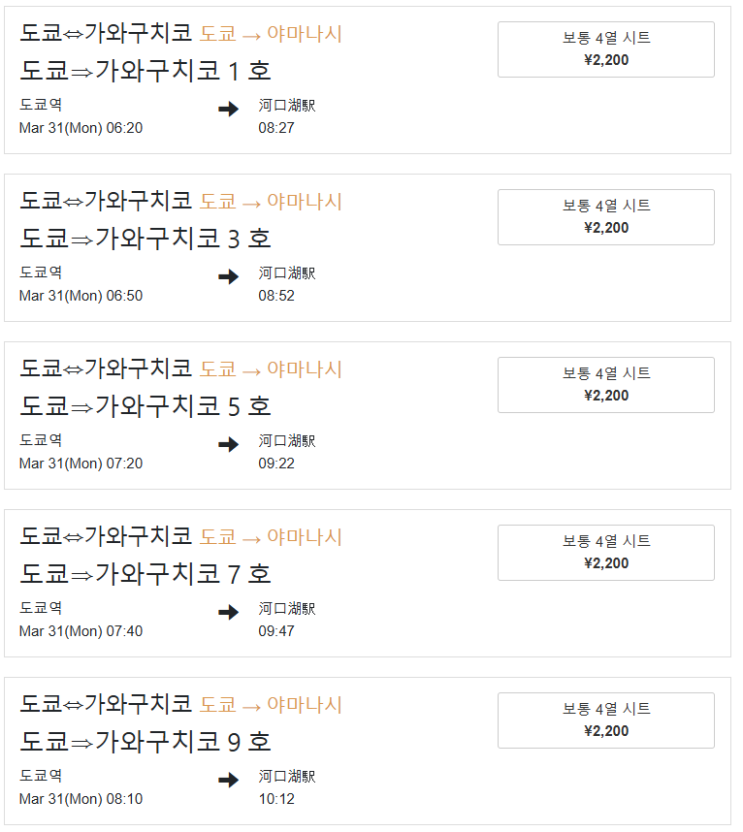This screenshot has height=832, width=743.
Task: Open the 도쿄⇒가와구치코 1호 bus title
Action: coord(145,71)
